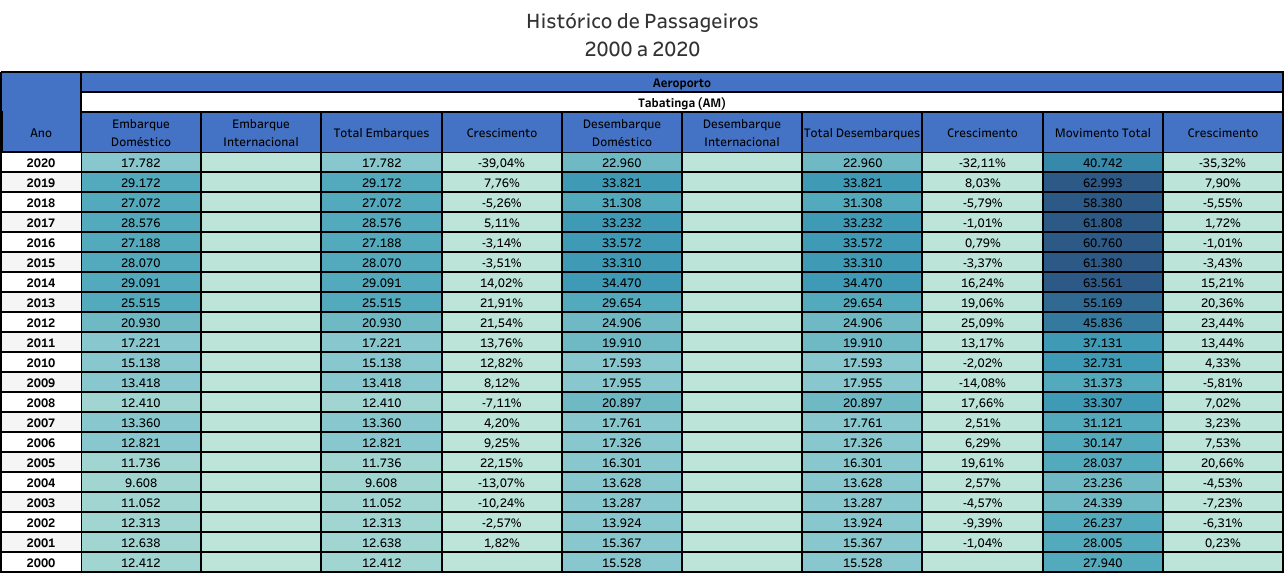
Task: Select the Embarque Doméstico column header
Action: tap(141, 132)
